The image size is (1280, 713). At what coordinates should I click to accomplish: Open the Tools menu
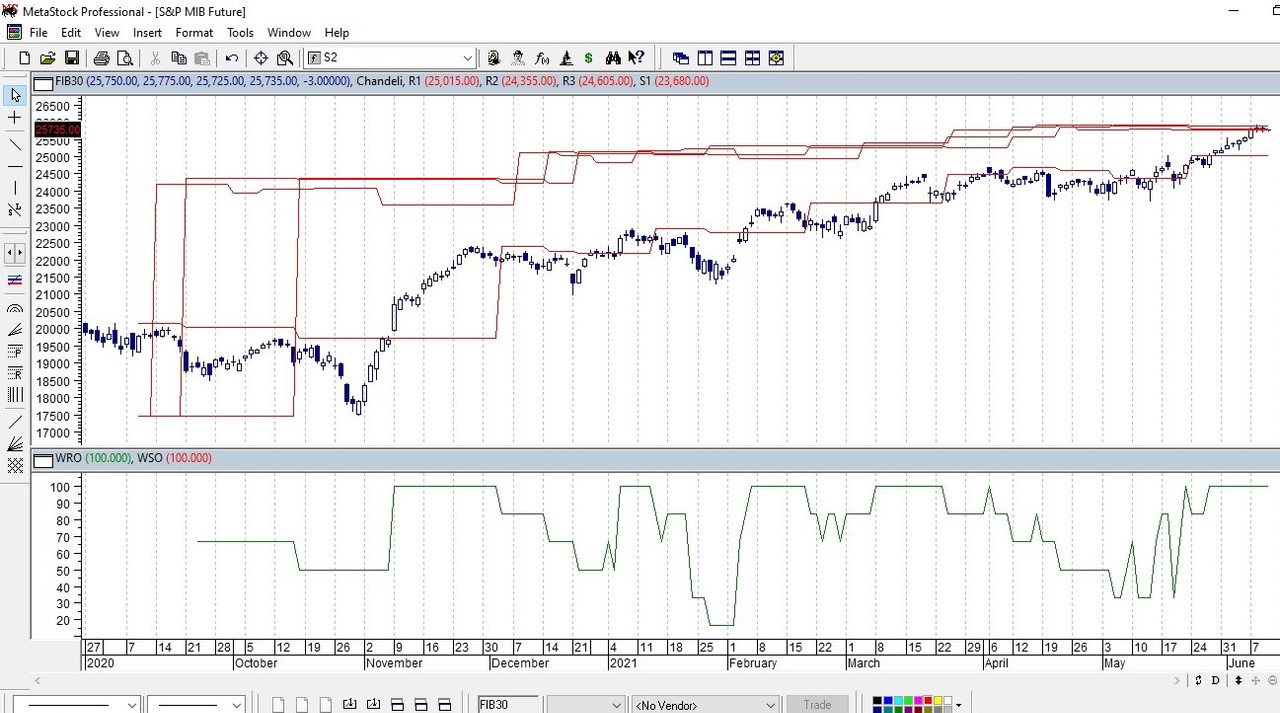[240, 33]
